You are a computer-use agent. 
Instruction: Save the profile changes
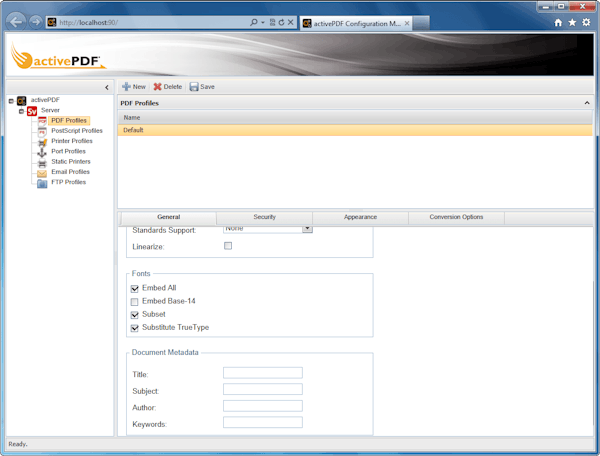(202, 87)
